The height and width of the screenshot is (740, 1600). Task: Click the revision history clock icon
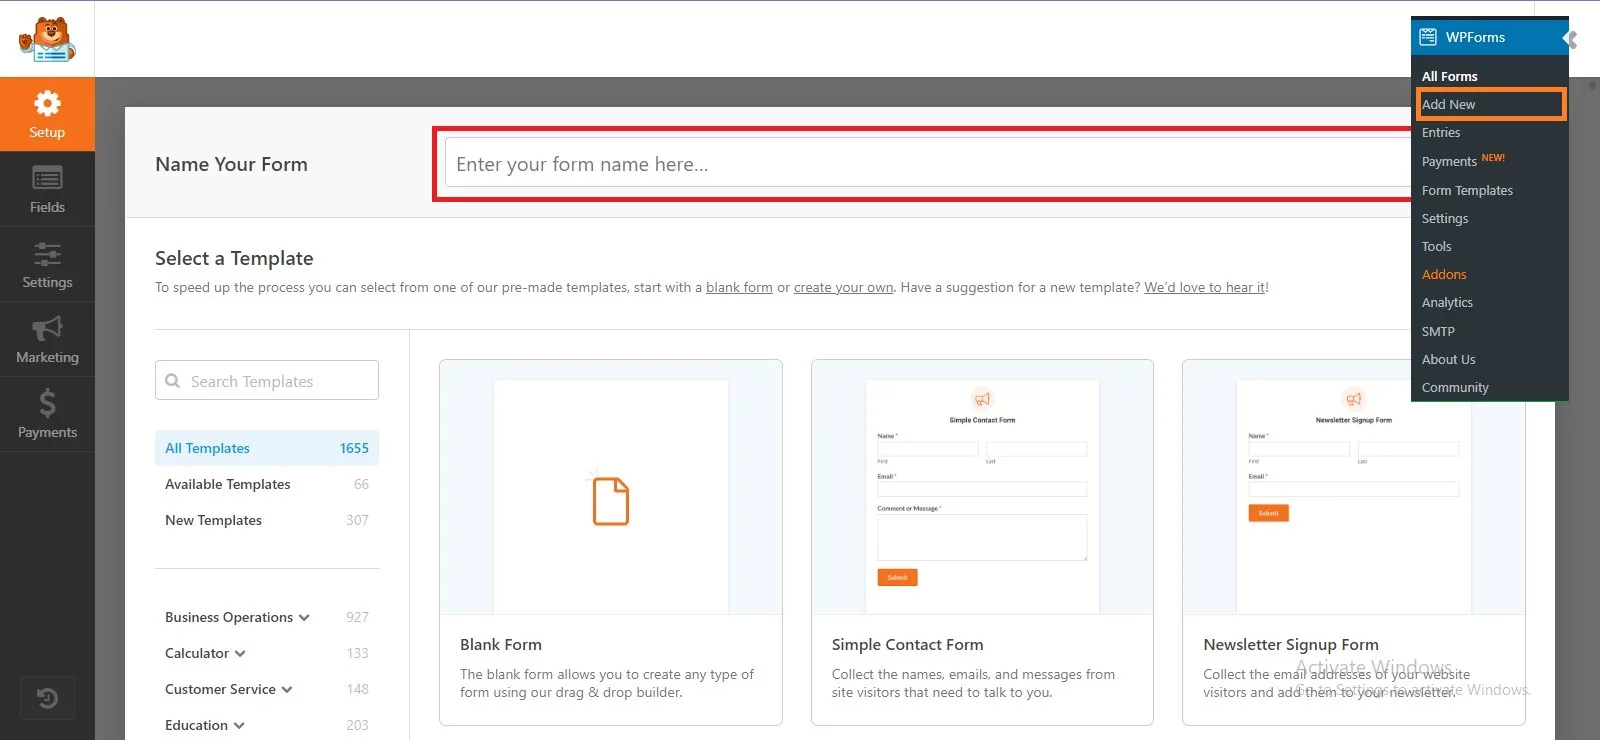(47, 698)
